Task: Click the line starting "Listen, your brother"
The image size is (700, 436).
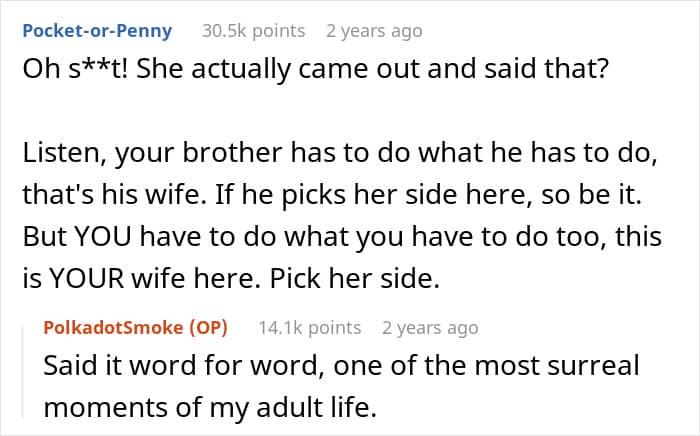Action: point(340,154)
